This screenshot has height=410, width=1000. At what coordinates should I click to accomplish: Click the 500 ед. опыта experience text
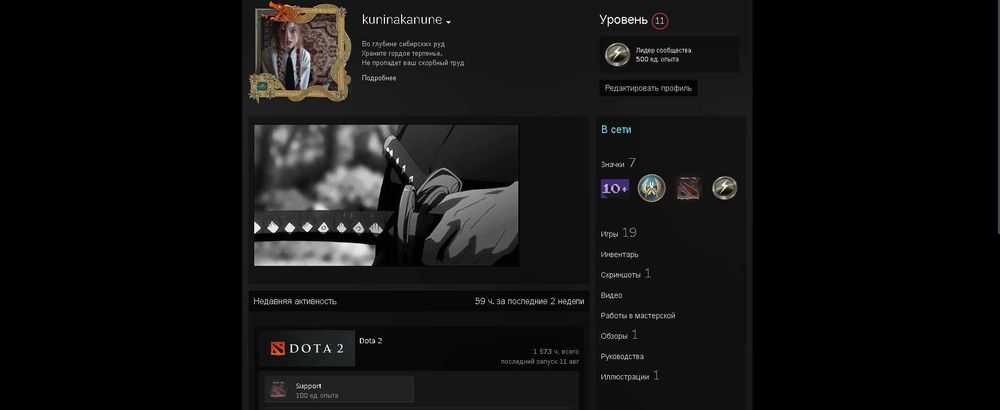pyautogui.click(x=657, y=59)
